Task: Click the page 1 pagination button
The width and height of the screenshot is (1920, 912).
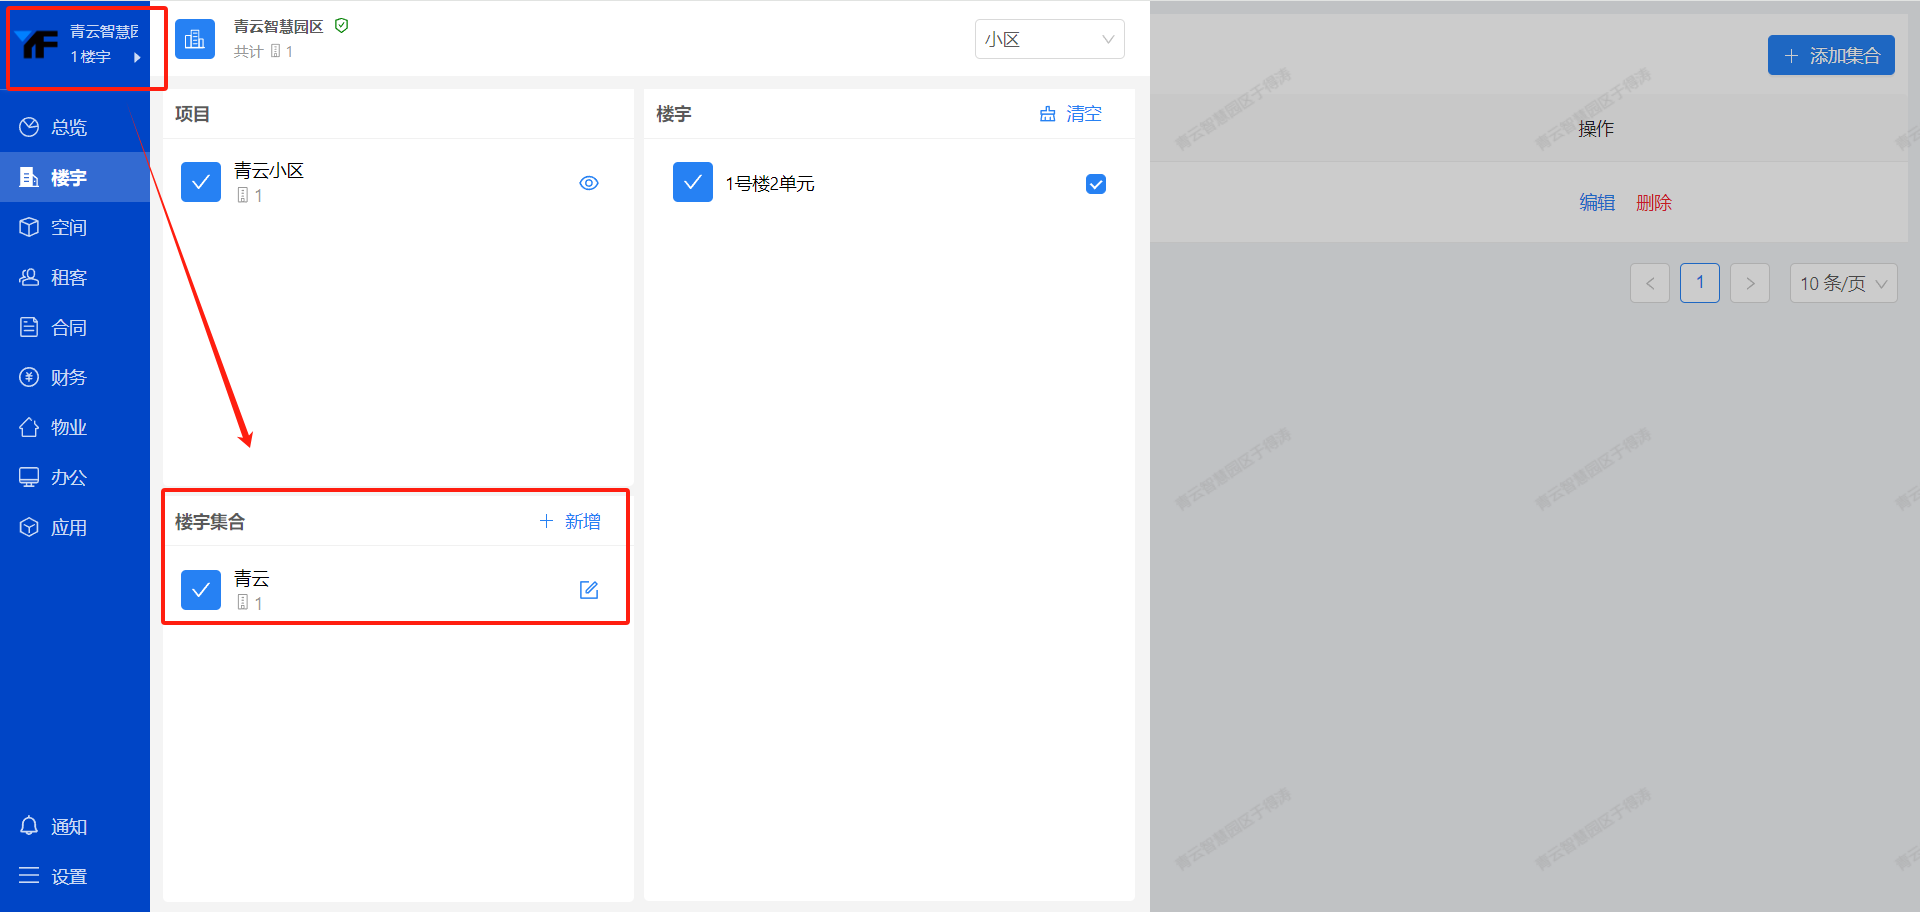Action: [1699, 283]
